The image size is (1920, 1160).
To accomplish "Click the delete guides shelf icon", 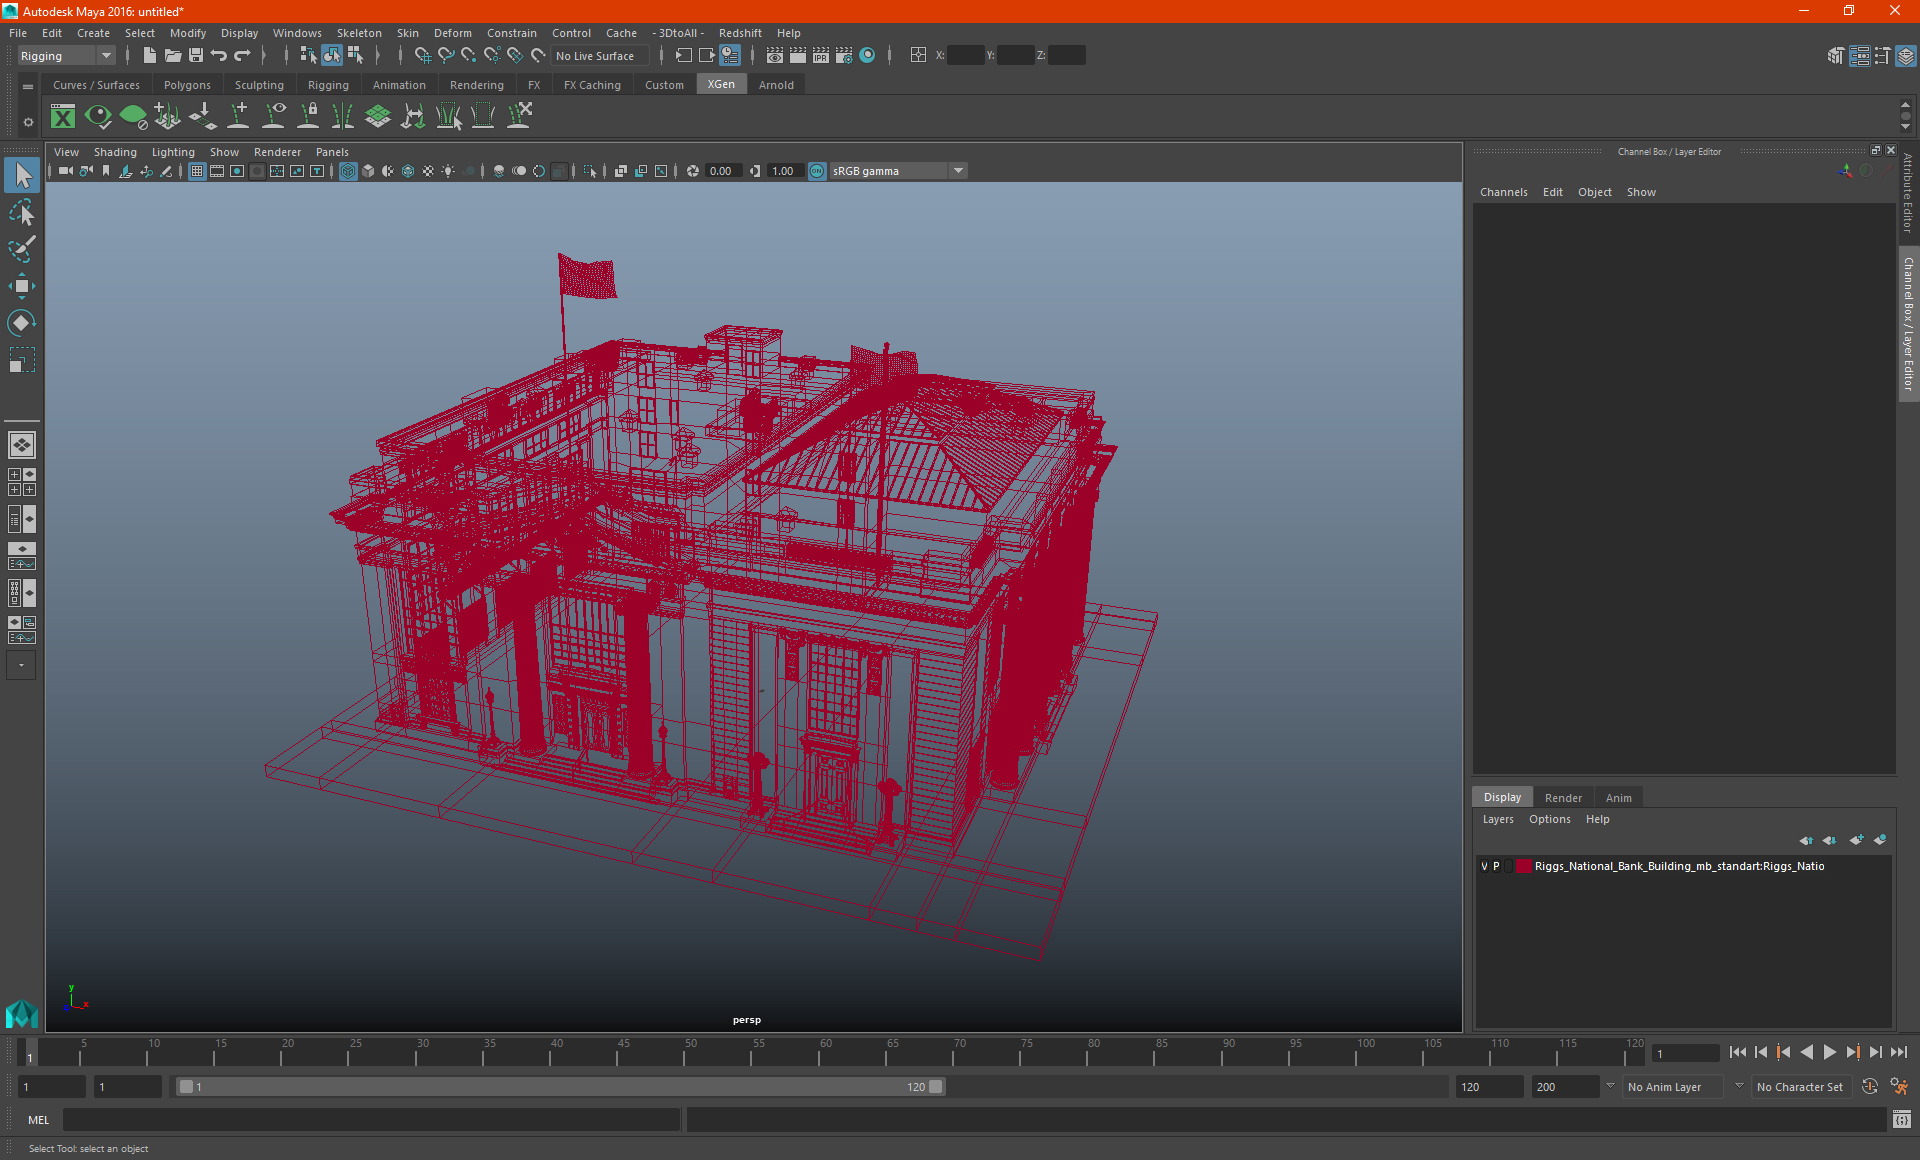I will pyautogui.click(x=518, y=117).
